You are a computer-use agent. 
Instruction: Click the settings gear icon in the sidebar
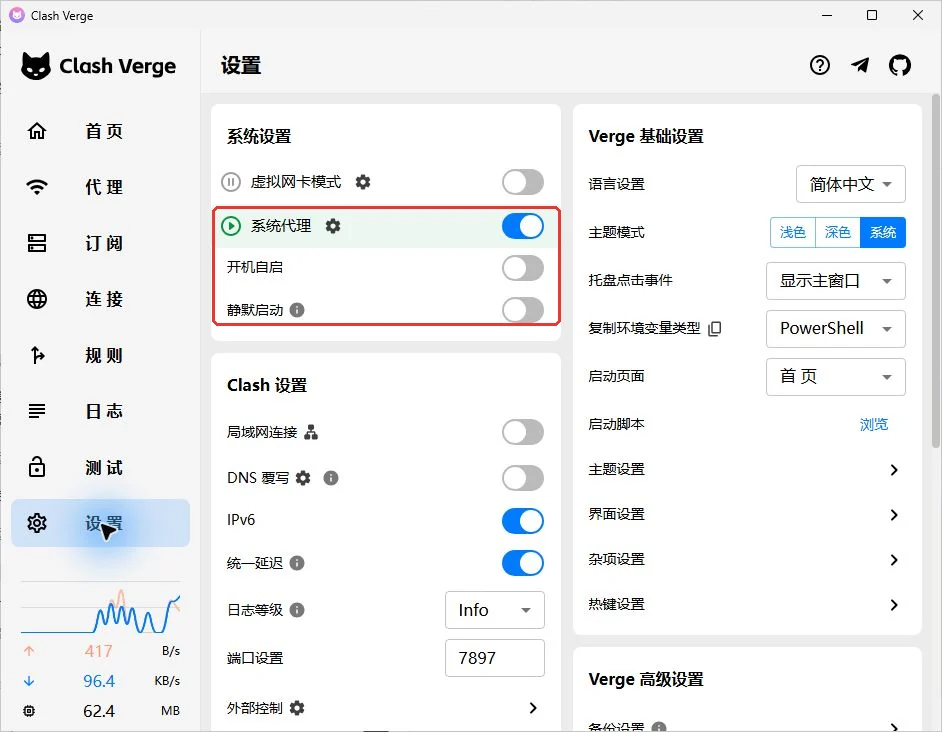(x=37, y=523)
